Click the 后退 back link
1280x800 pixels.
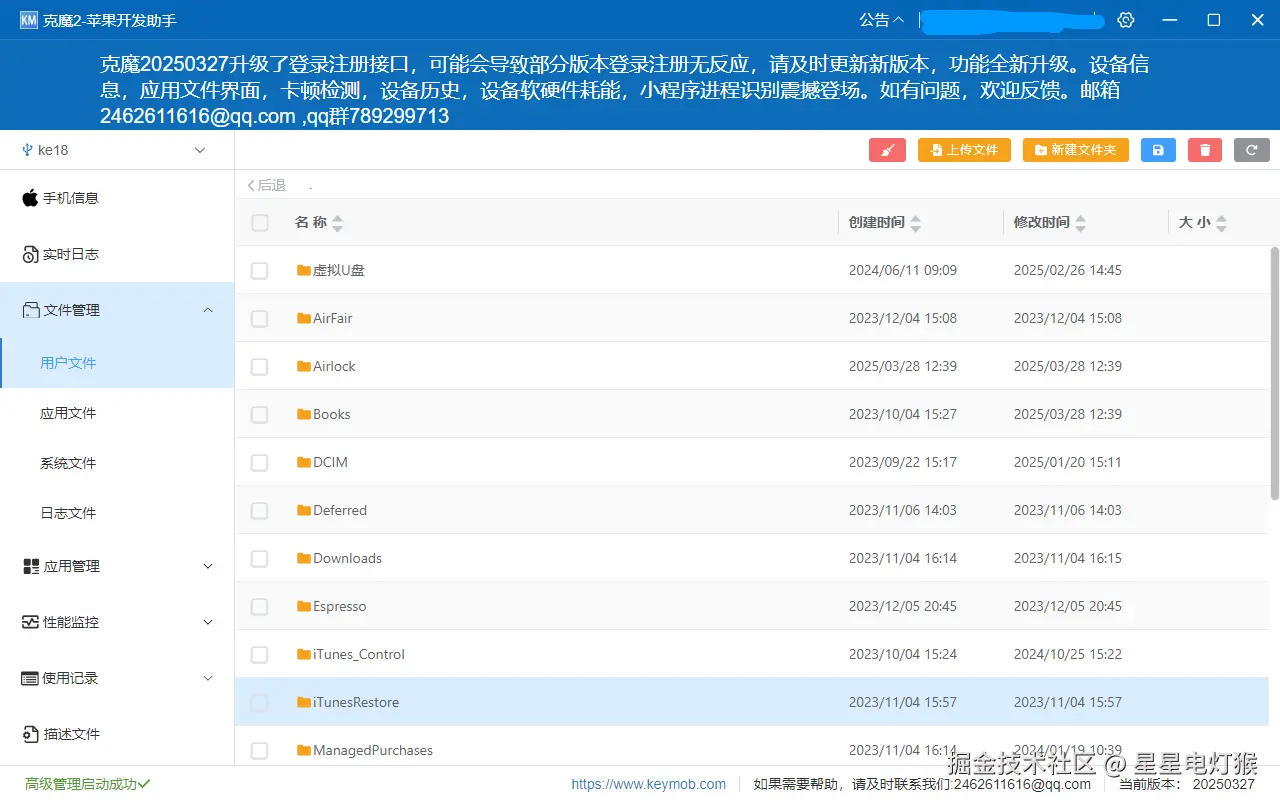(266, 185)
